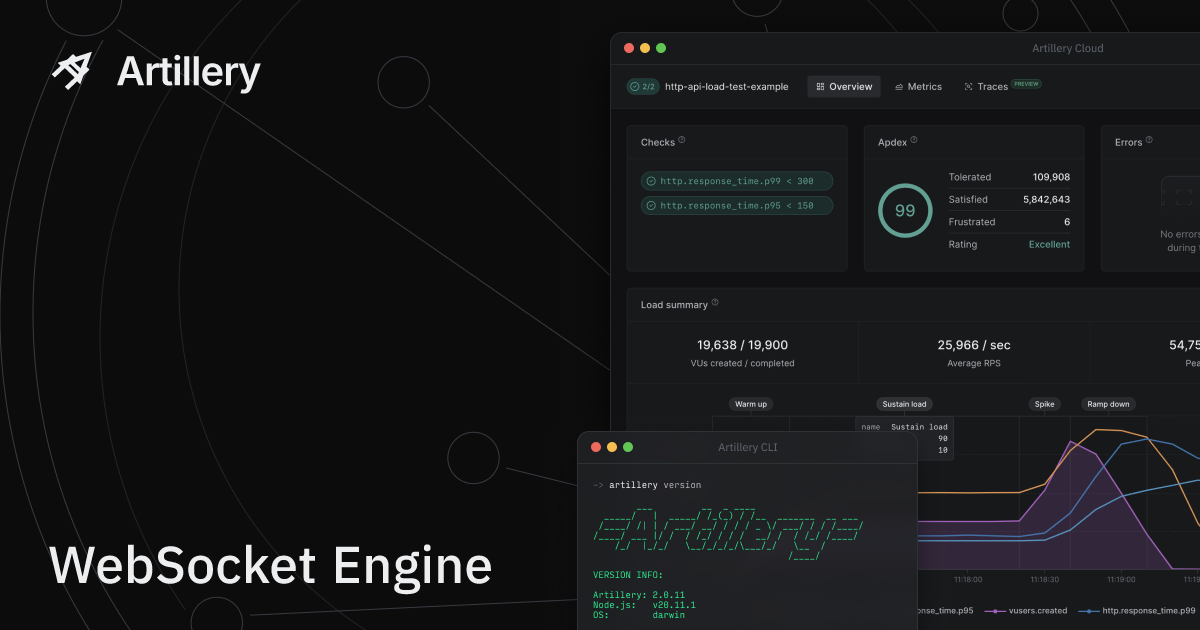The width and height of the screenshot is (1200, 630).
Task: Select the http.response_time.p99 < 300 check
Action: click(x=737, y=181)
